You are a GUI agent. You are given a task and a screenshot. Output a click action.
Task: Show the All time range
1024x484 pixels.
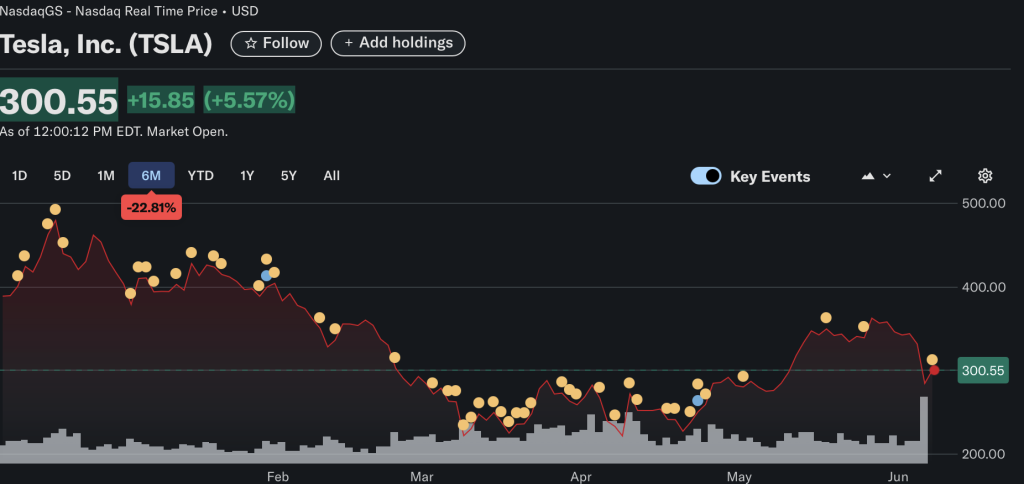(332, 176)
